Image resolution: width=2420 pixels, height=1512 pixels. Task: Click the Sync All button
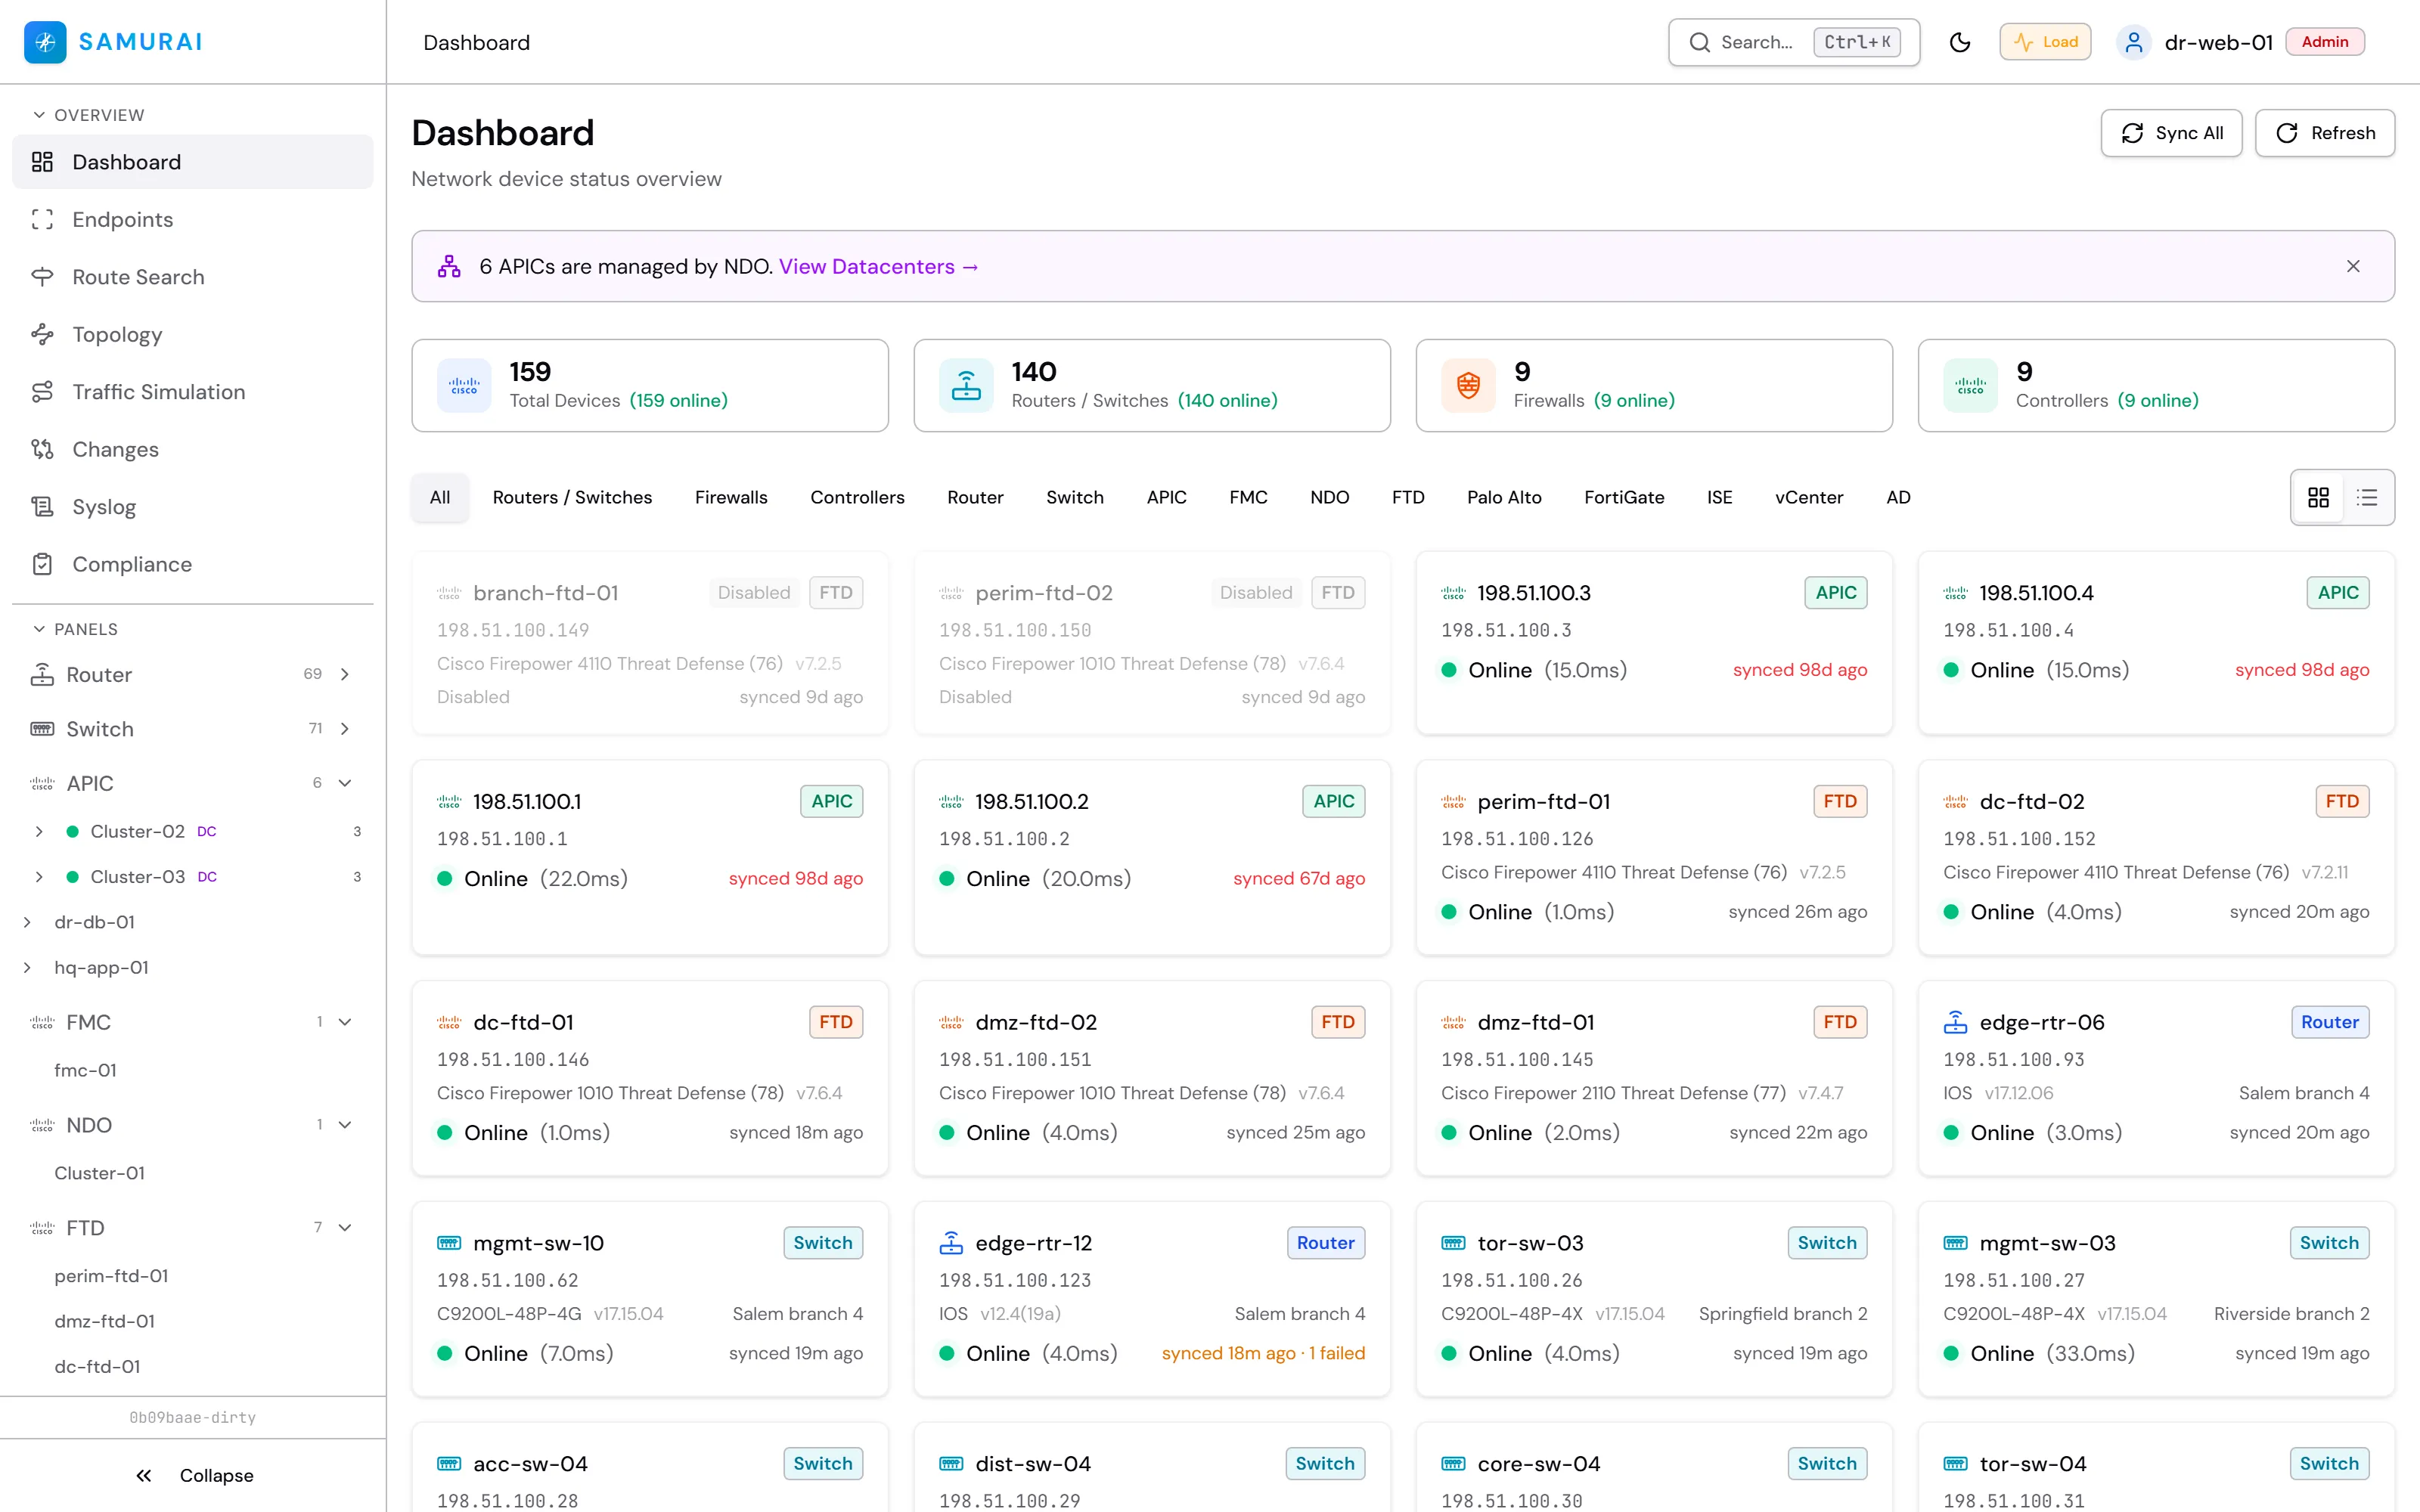(2171, 133)
